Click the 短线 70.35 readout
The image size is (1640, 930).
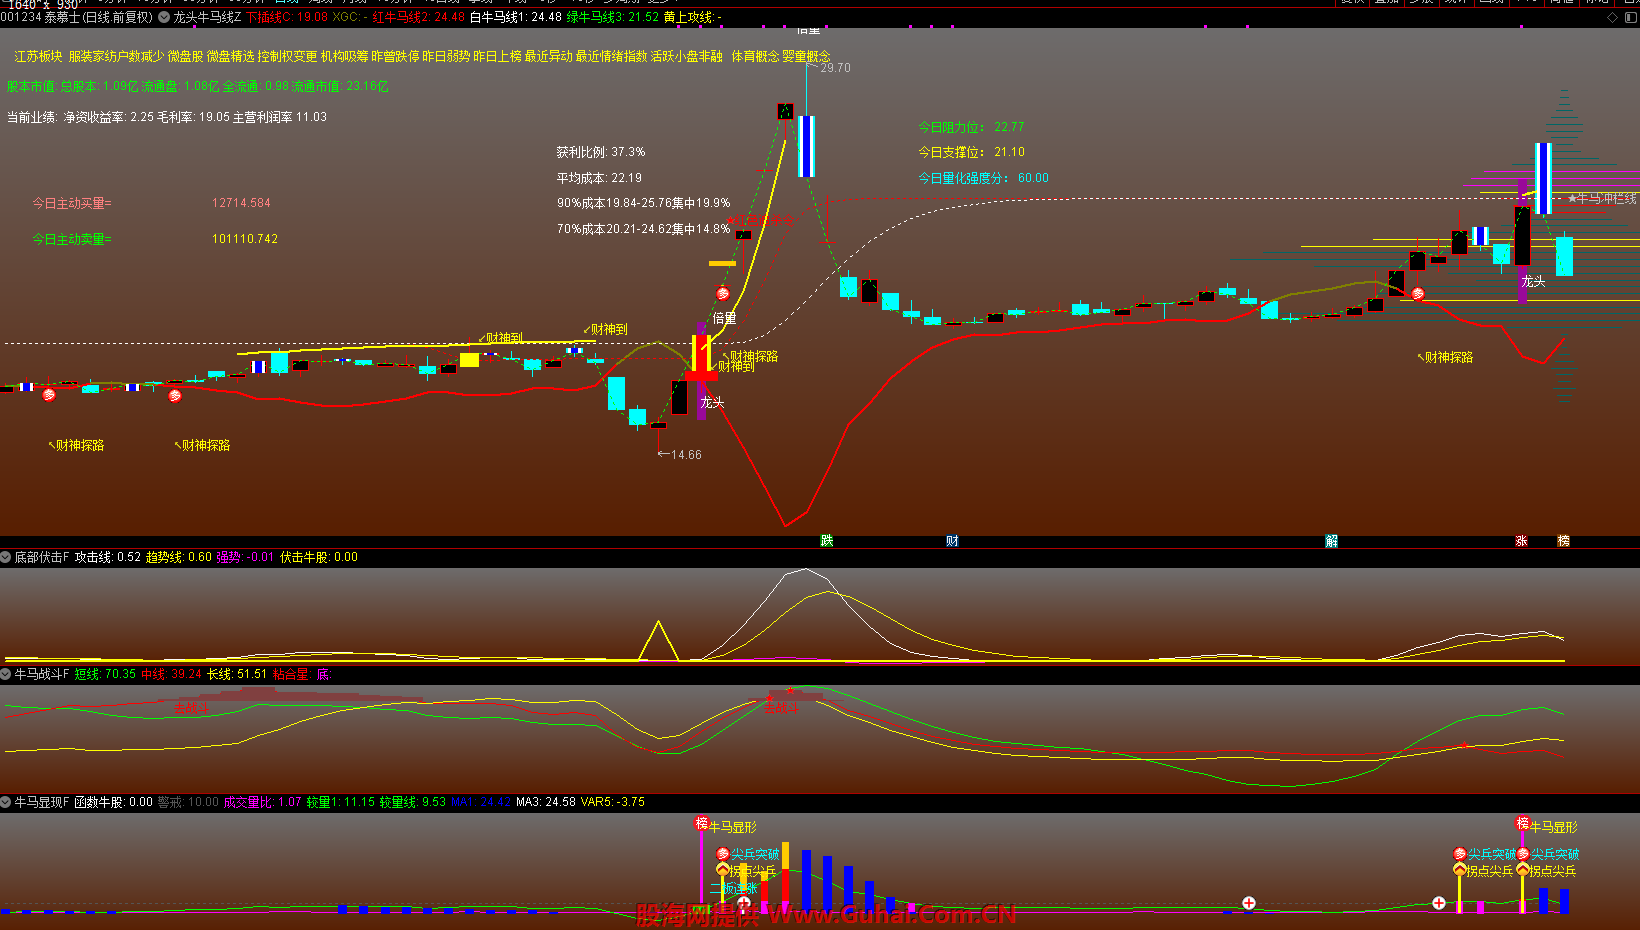click(x=105, y=674)
